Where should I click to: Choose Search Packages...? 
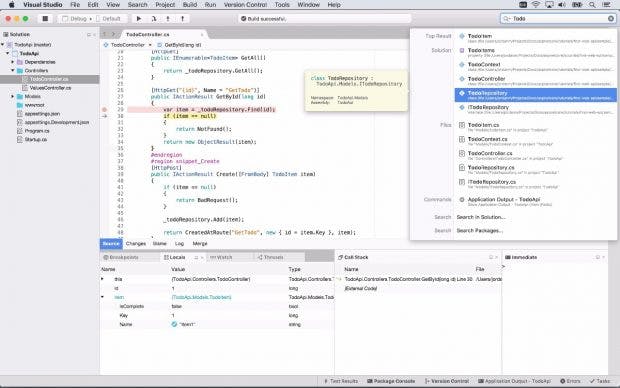480,231
